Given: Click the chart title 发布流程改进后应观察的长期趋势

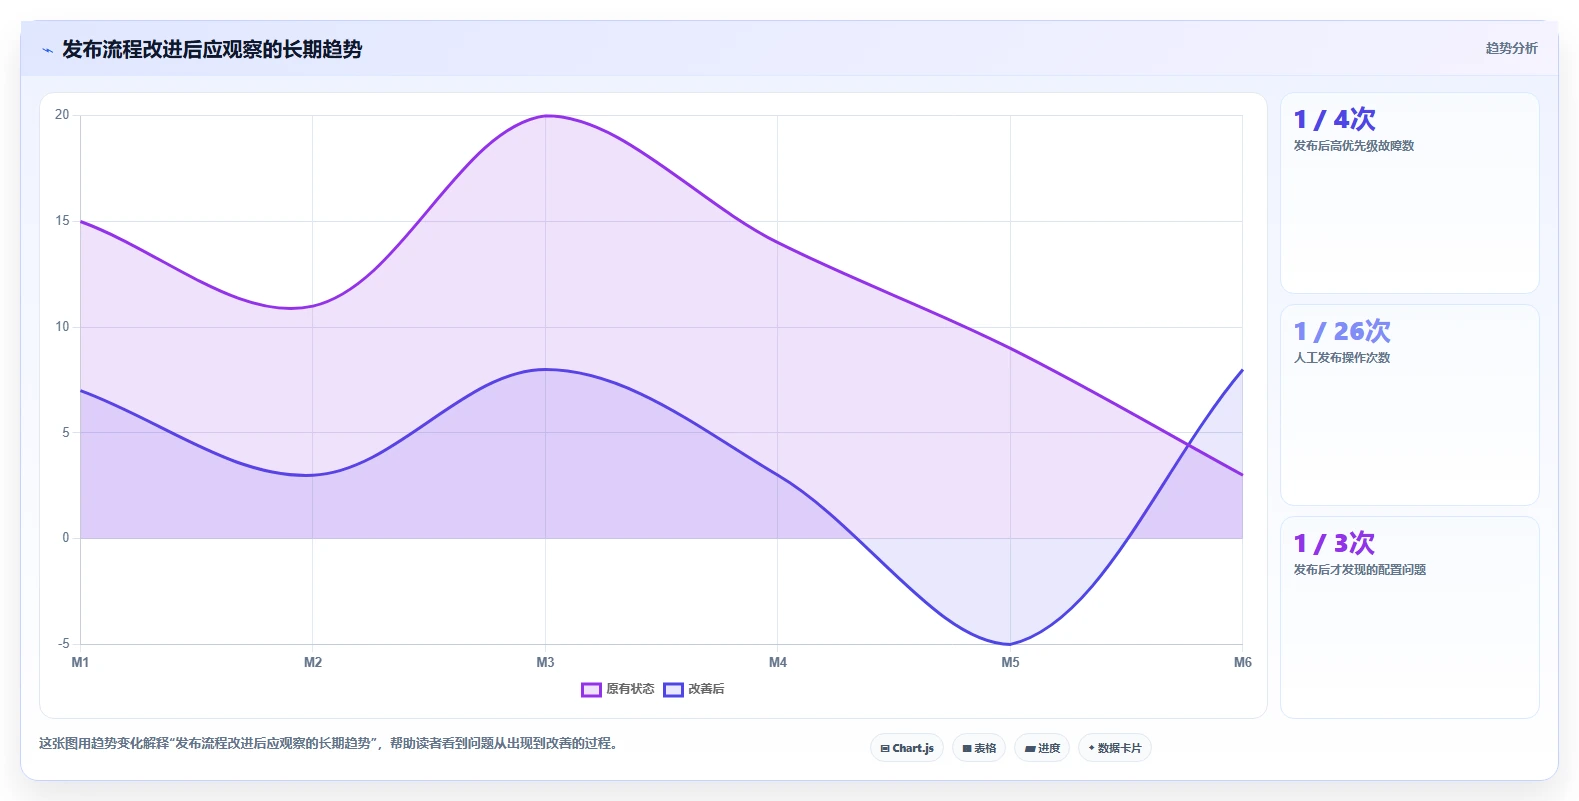Looking at the screenshot, I should click(x=212, y=49).
